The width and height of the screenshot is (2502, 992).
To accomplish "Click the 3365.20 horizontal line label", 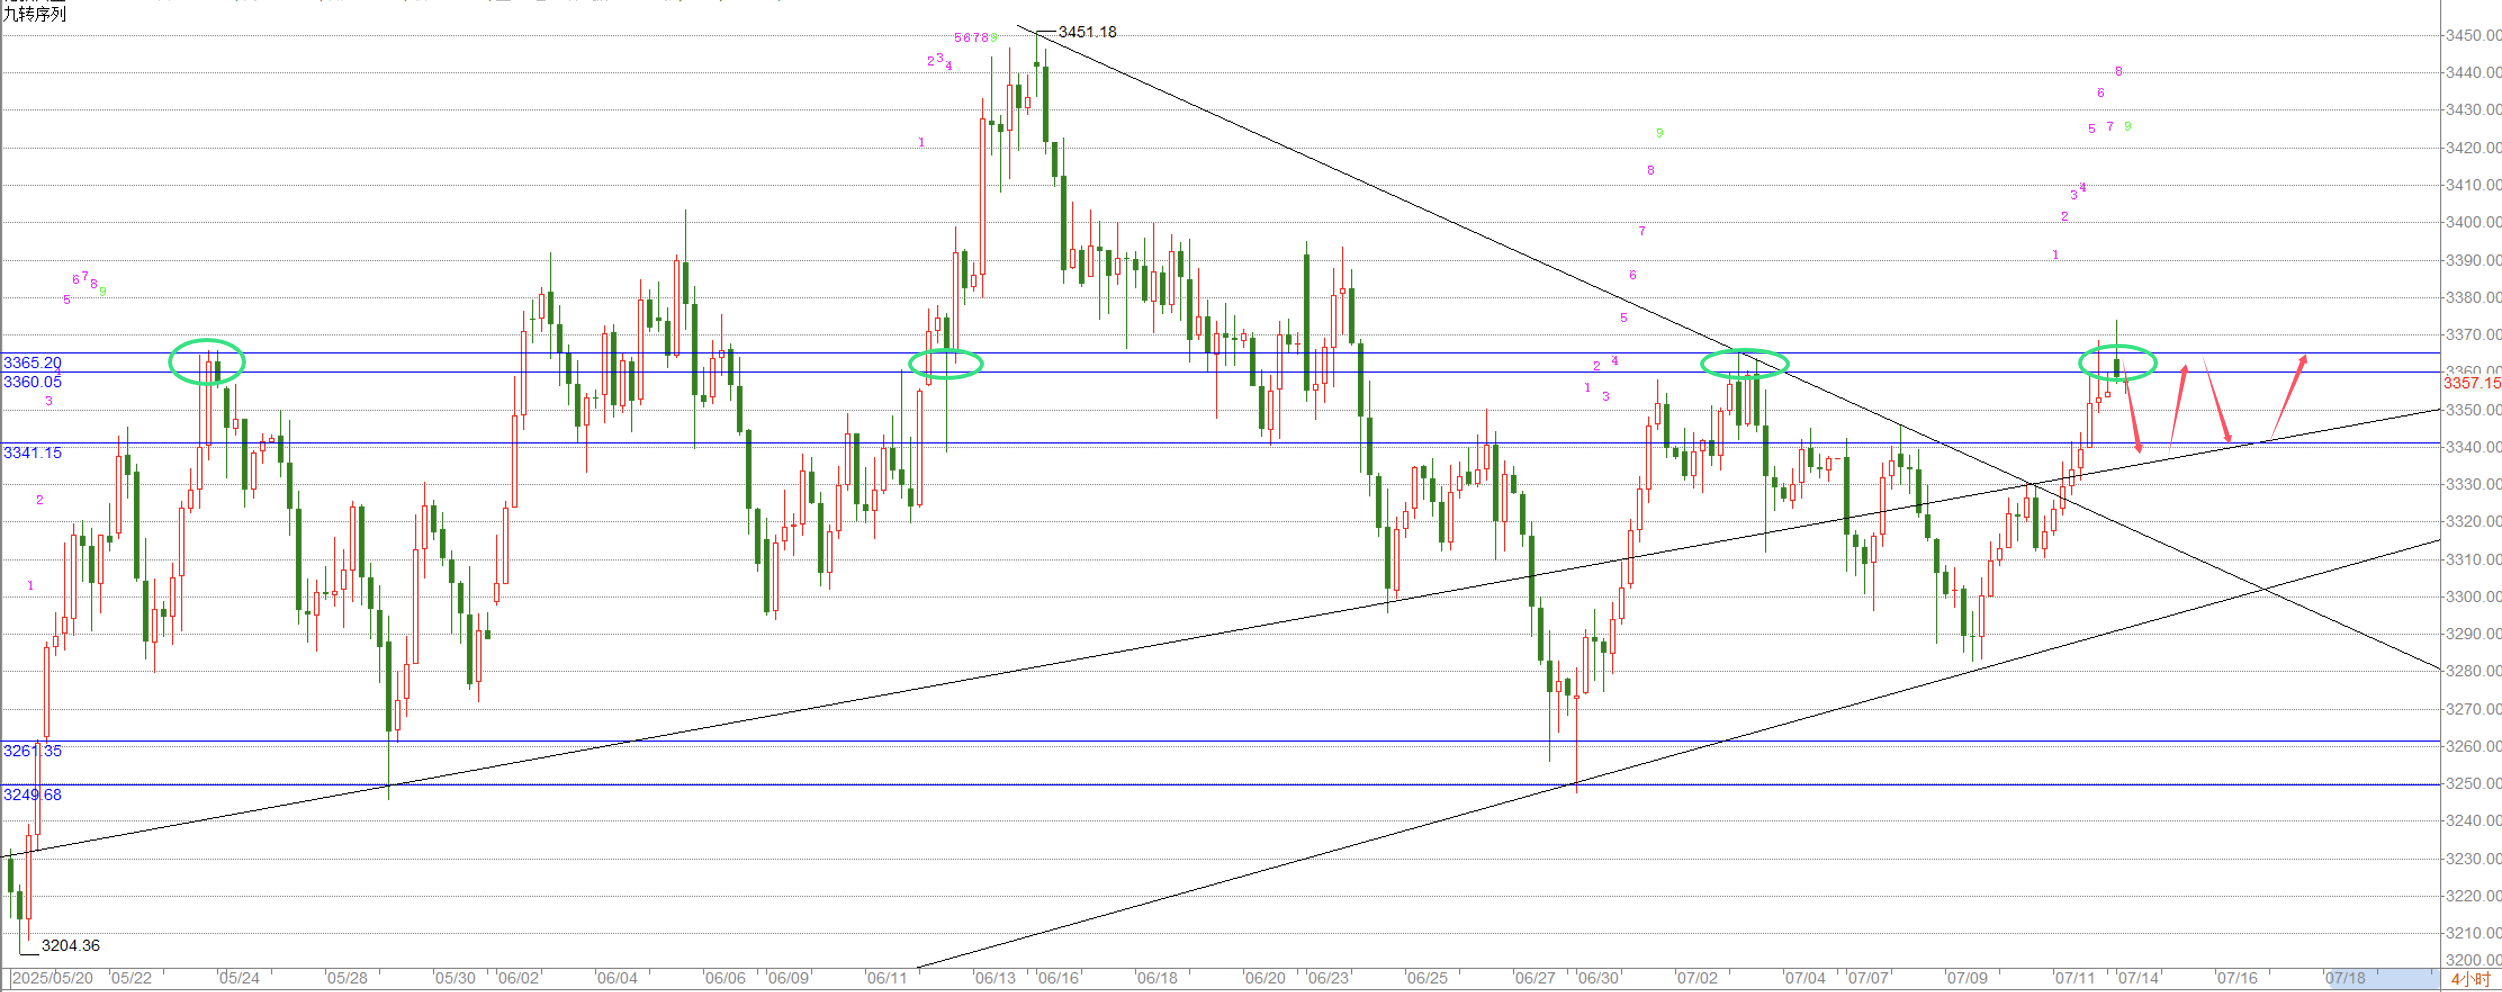I will (33, 363).
